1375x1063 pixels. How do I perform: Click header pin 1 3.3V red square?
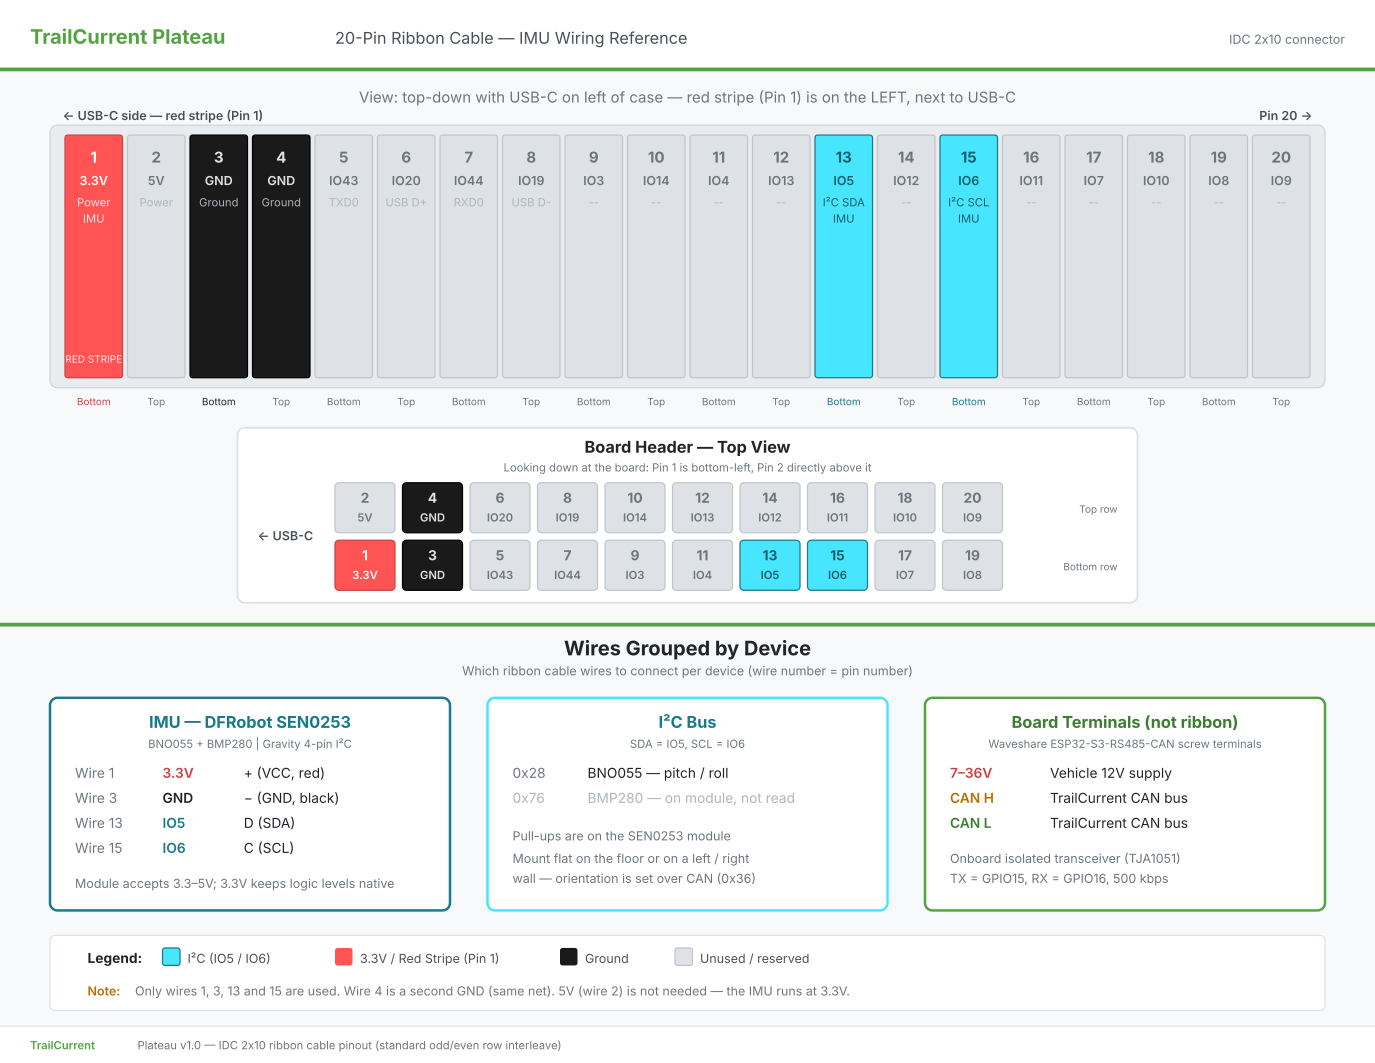point(365,565)
